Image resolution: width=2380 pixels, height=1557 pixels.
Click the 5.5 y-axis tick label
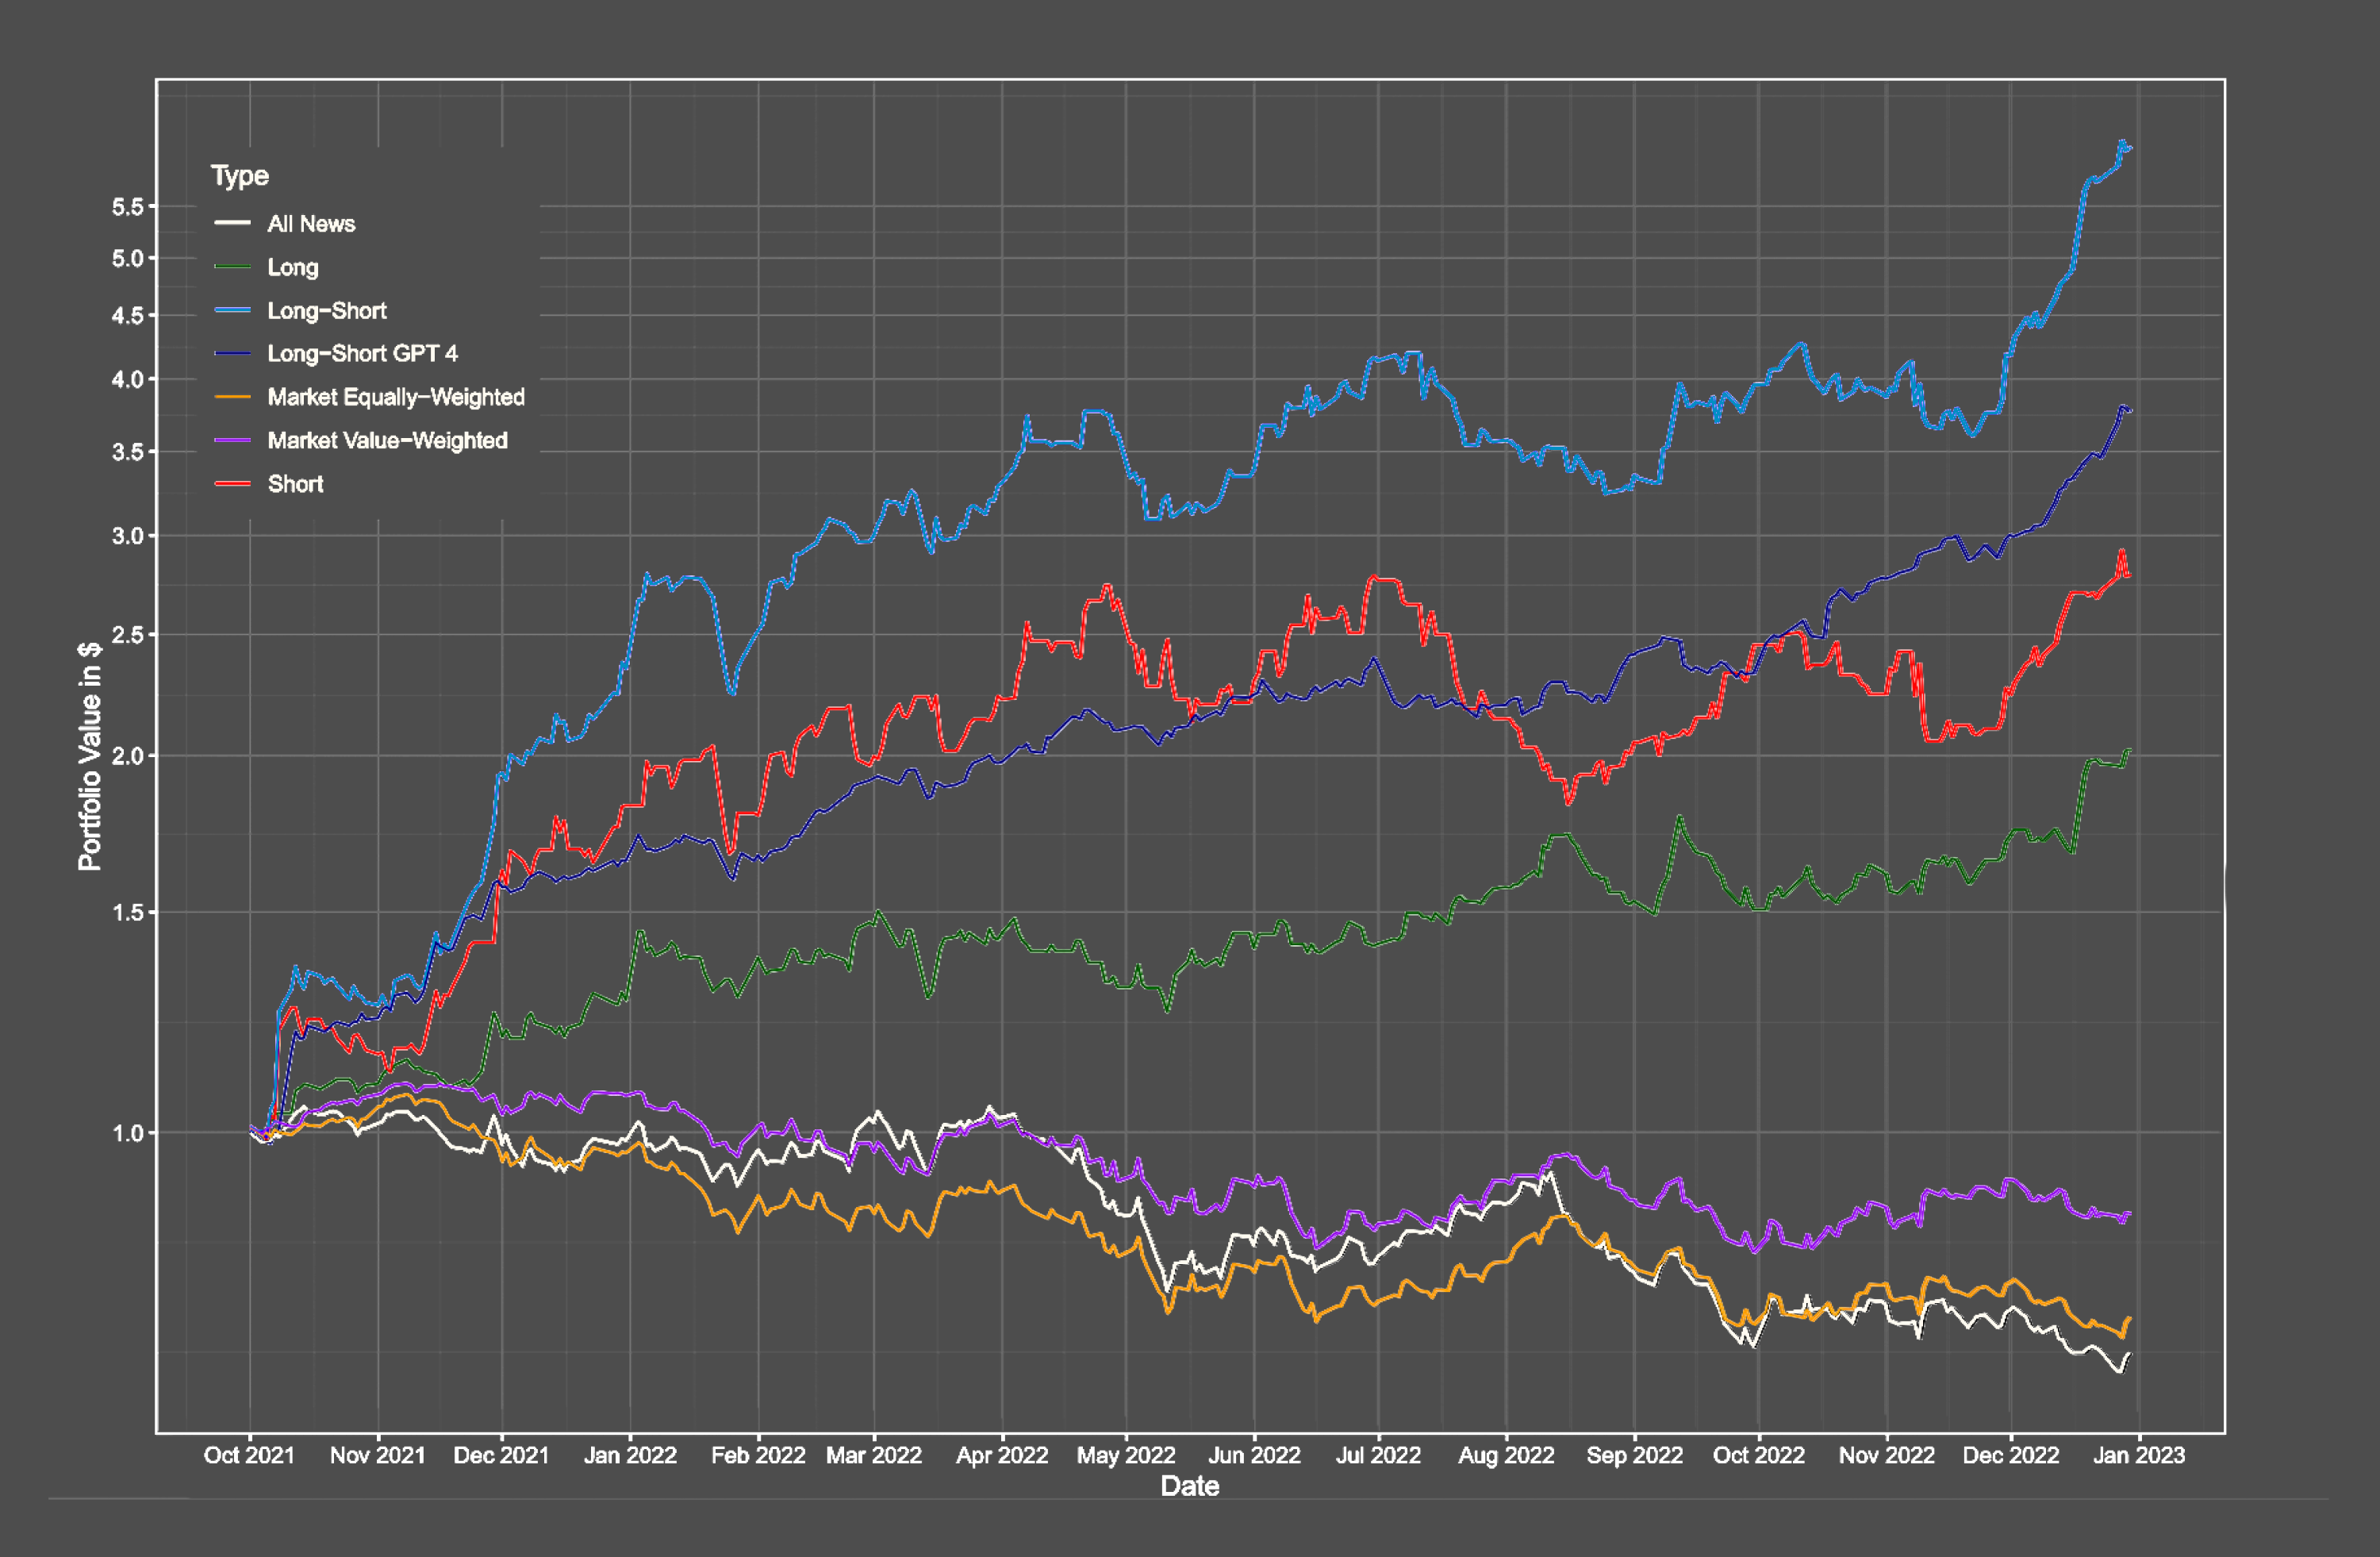pyautogui.click(x=127, y=207)
